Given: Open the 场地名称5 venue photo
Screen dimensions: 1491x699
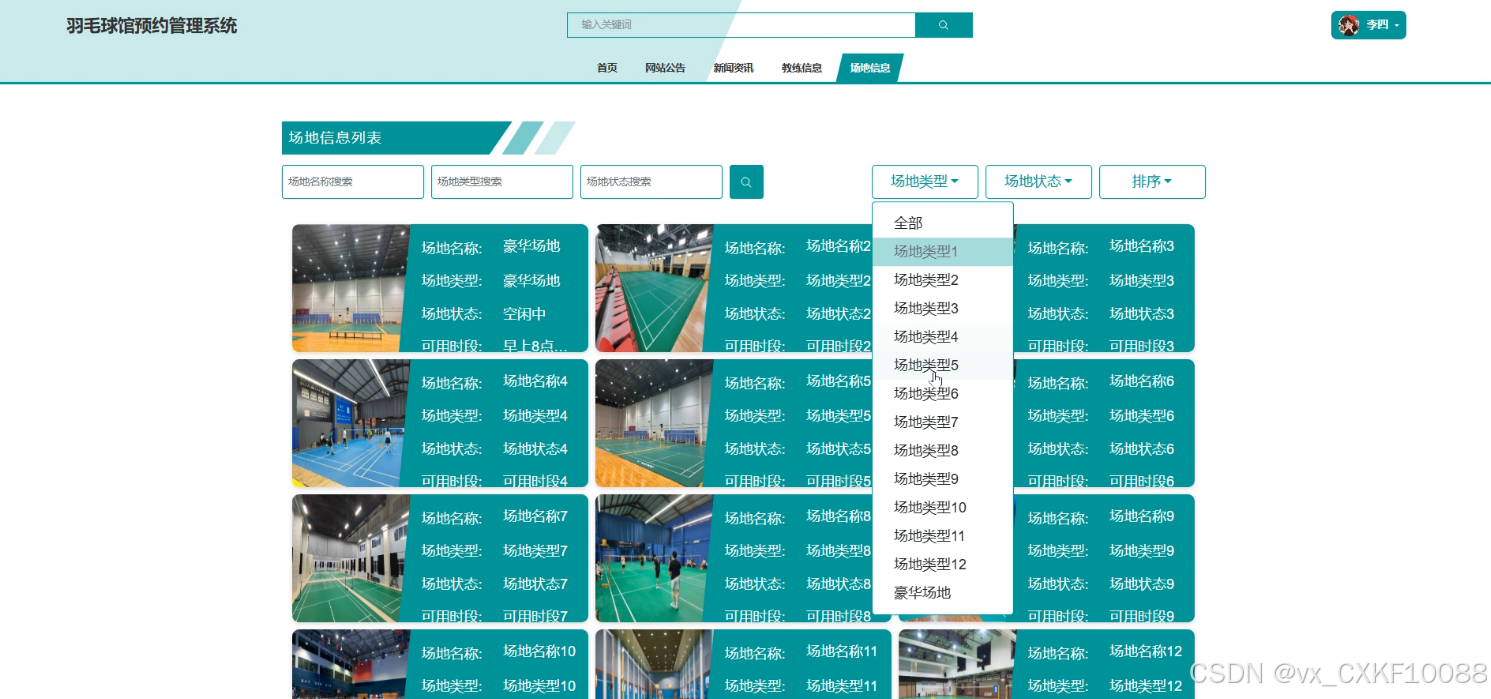Looking at the screenshot, I should (x=654, y=423).
